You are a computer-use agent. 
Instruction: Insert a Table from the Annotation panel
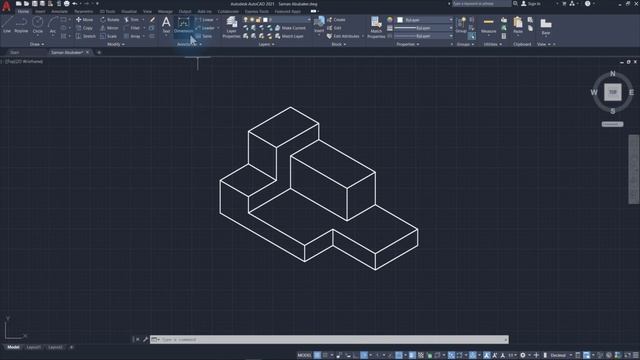[x=204, y=36]
